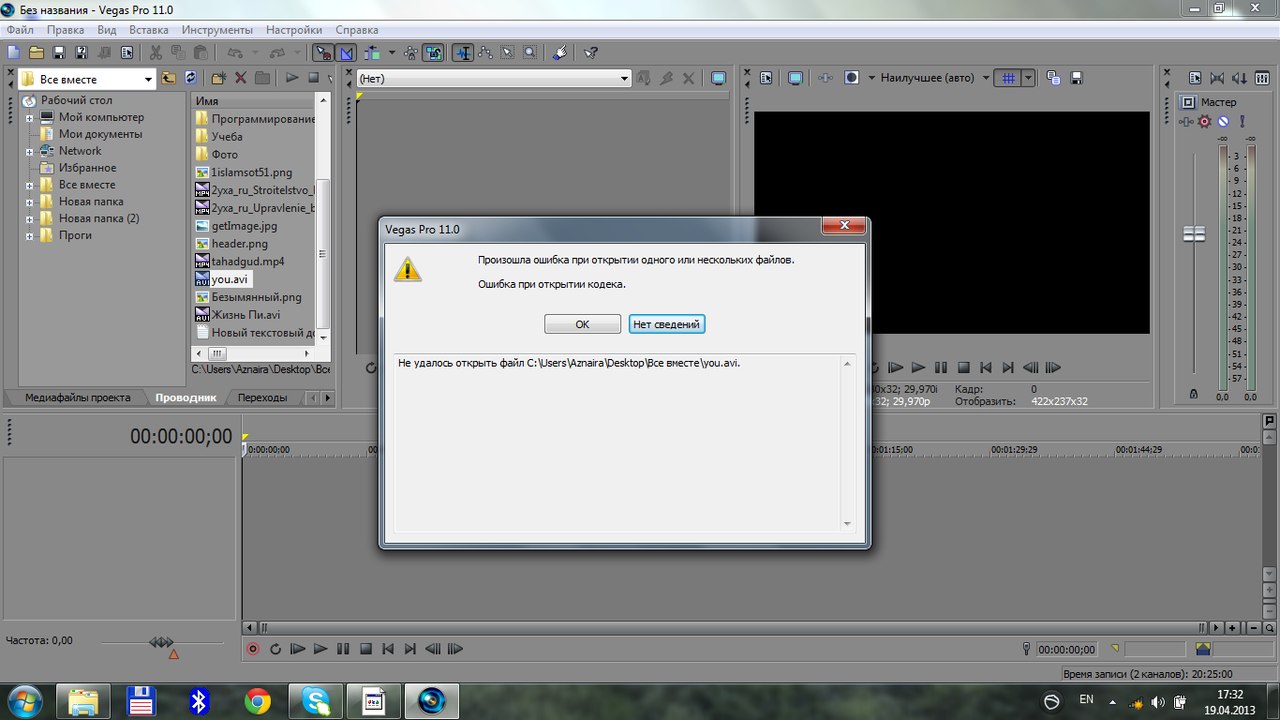
Task: Click the master volume fader handle
Action: coord(1194,234)
